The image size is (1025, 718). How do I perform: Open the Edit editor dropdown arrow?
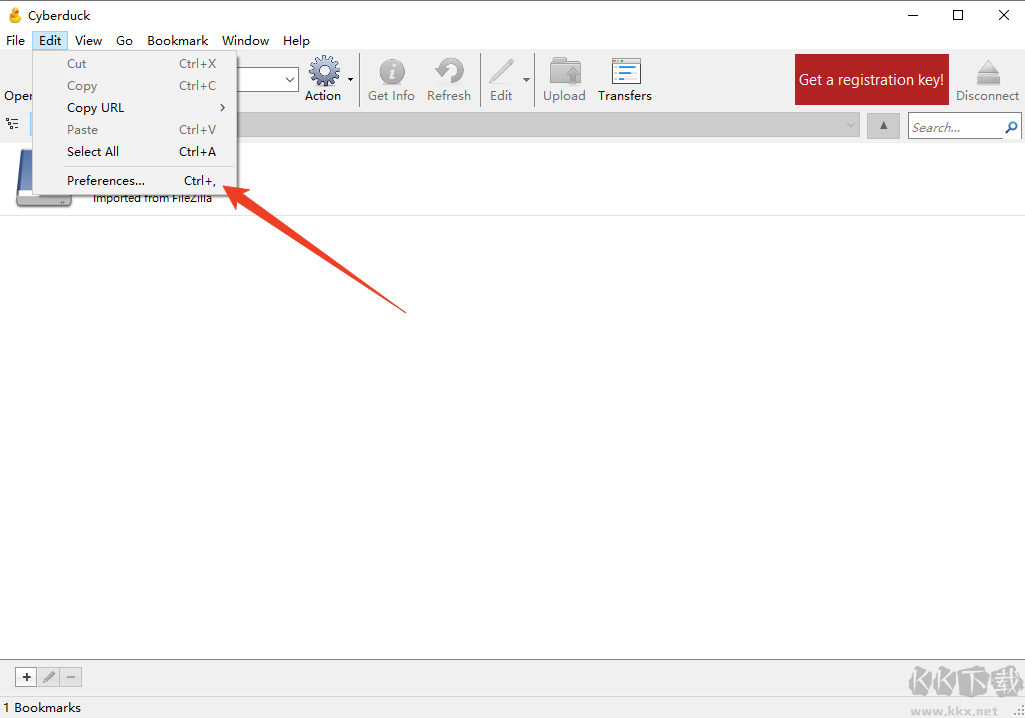click(526, 80)
